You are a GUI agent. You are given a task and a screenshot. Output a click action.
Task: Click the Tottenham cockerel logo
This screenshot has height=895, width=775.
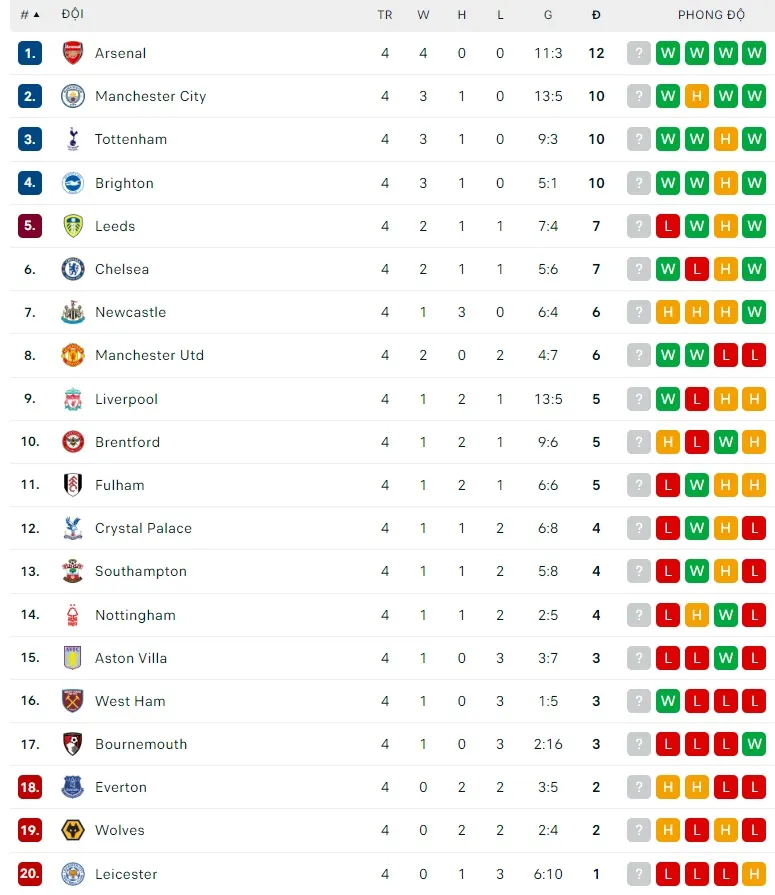(73, 139)
